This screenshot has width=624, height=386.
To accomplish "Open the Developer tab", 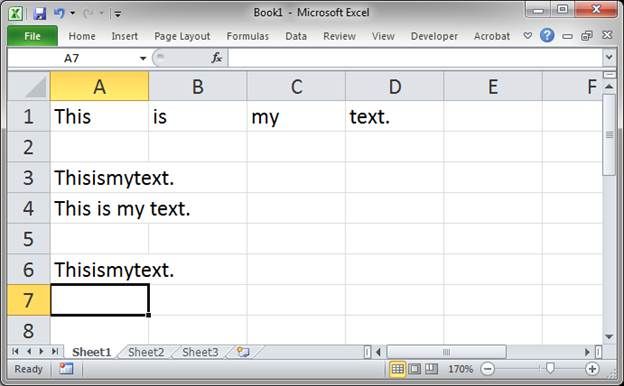I will coord(434,36).
